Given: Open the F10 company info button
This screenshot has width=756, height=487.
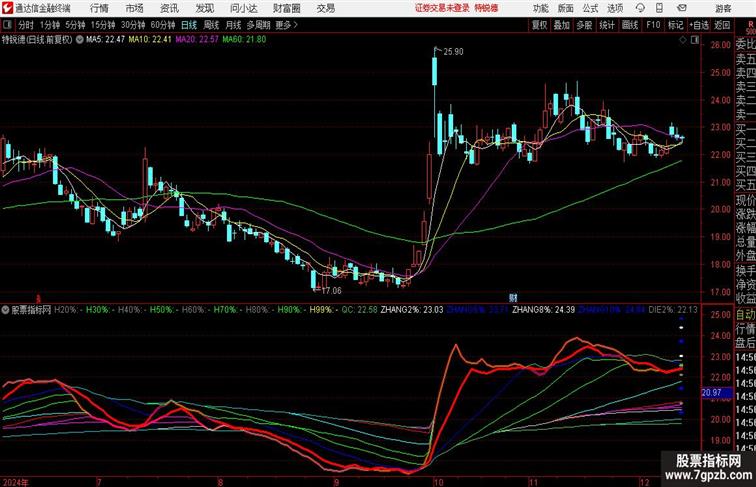Looking at the screenshot, I should point(653,25).
